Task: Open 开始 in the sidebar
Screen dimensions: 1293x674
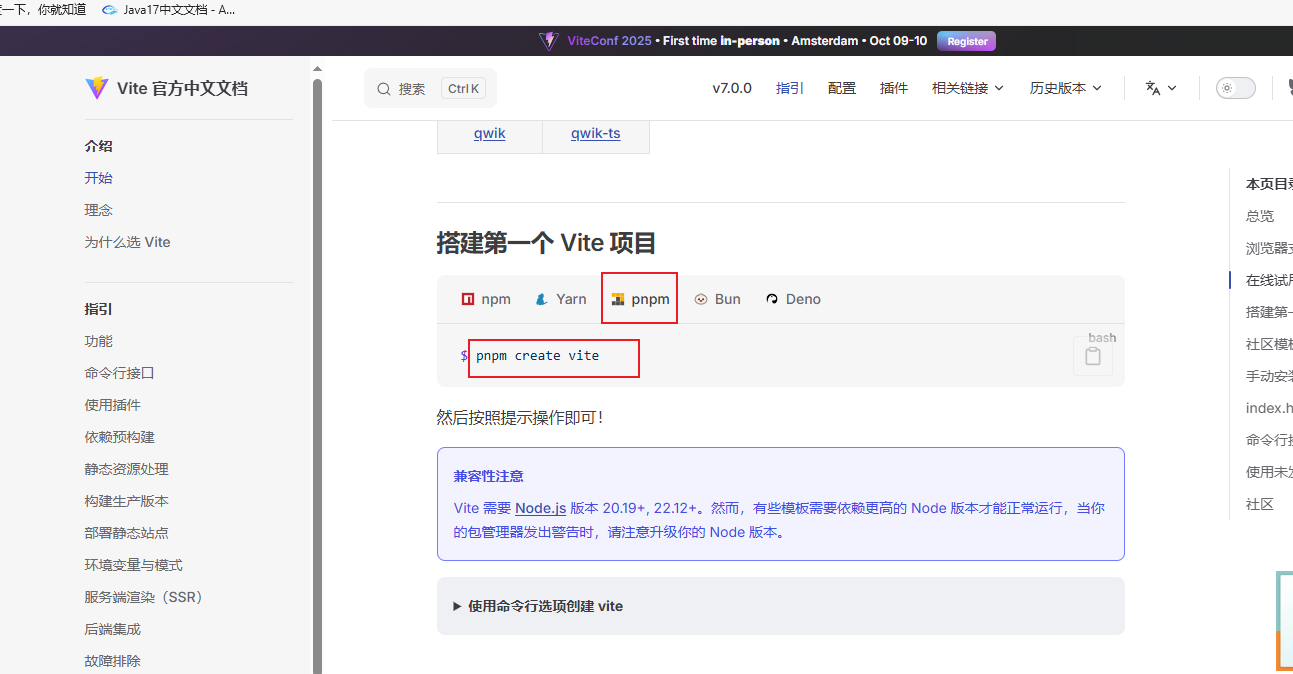Action: (99, 178)
